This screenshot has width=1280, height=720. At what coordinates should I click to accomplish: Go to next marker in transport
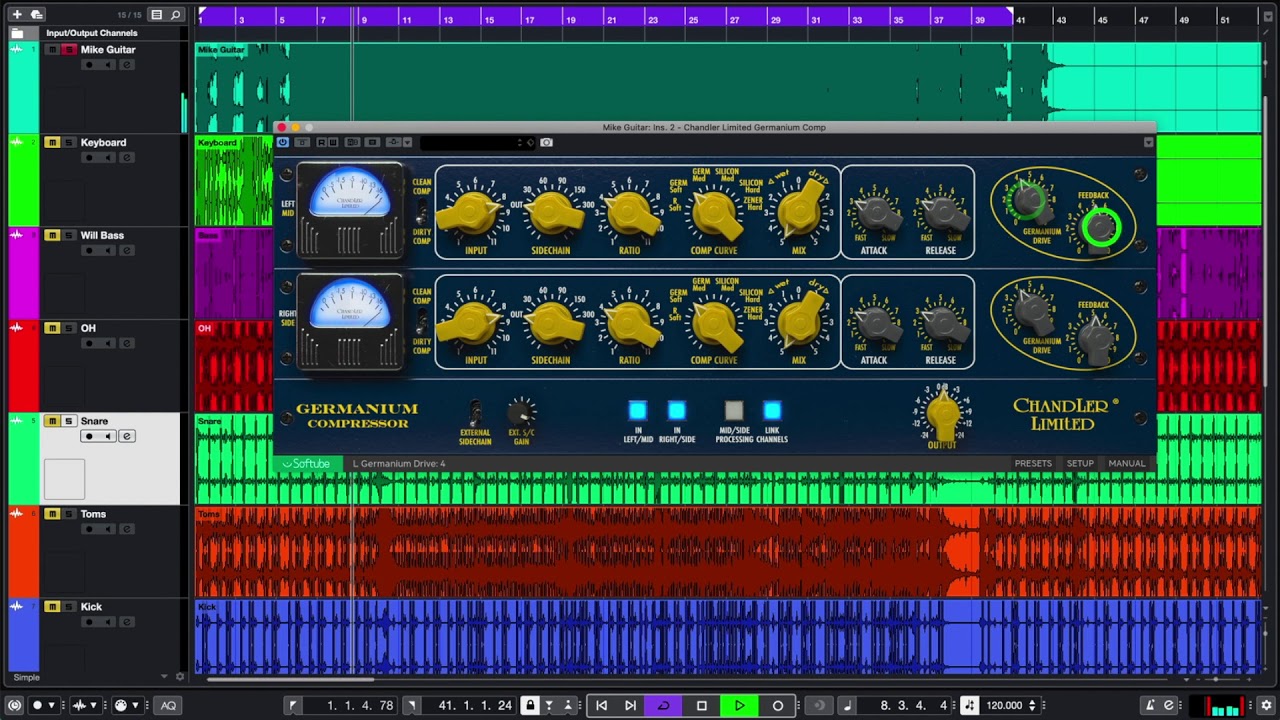(630, 706)
